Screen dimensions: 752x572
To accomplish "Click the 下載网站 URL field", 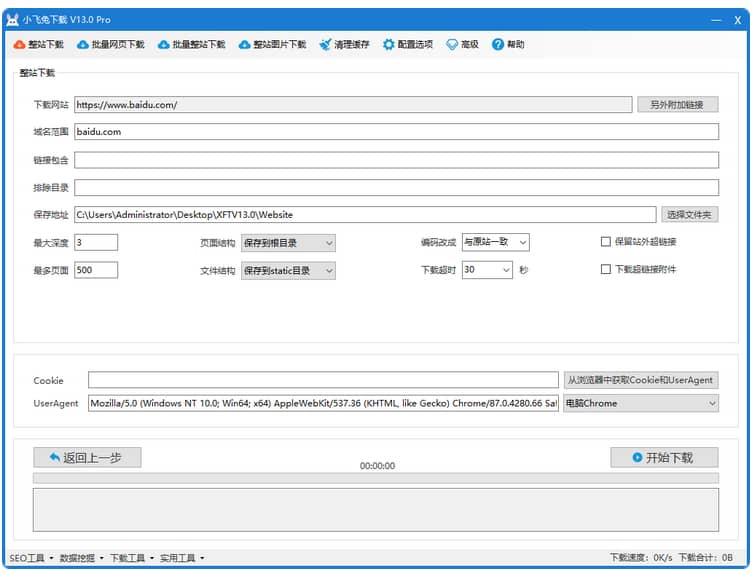I will (x=353, y=105).
